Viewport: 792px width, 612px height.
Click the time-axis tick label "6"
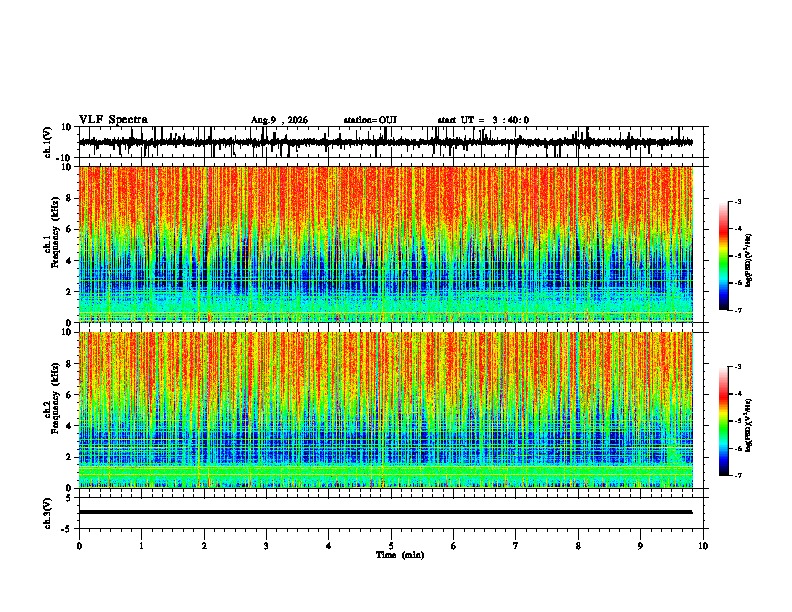tap(453, 546)
